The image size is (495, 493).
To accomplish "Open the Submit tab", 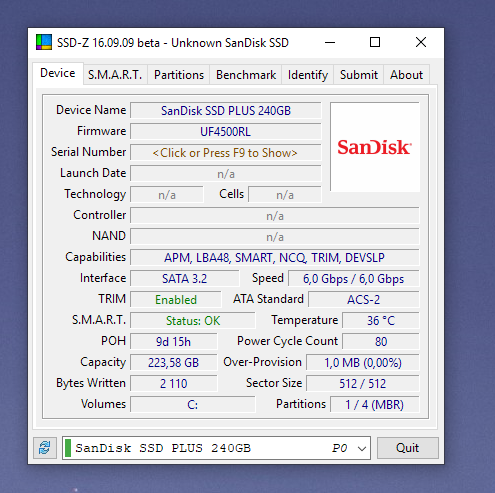I will point(359,75).
